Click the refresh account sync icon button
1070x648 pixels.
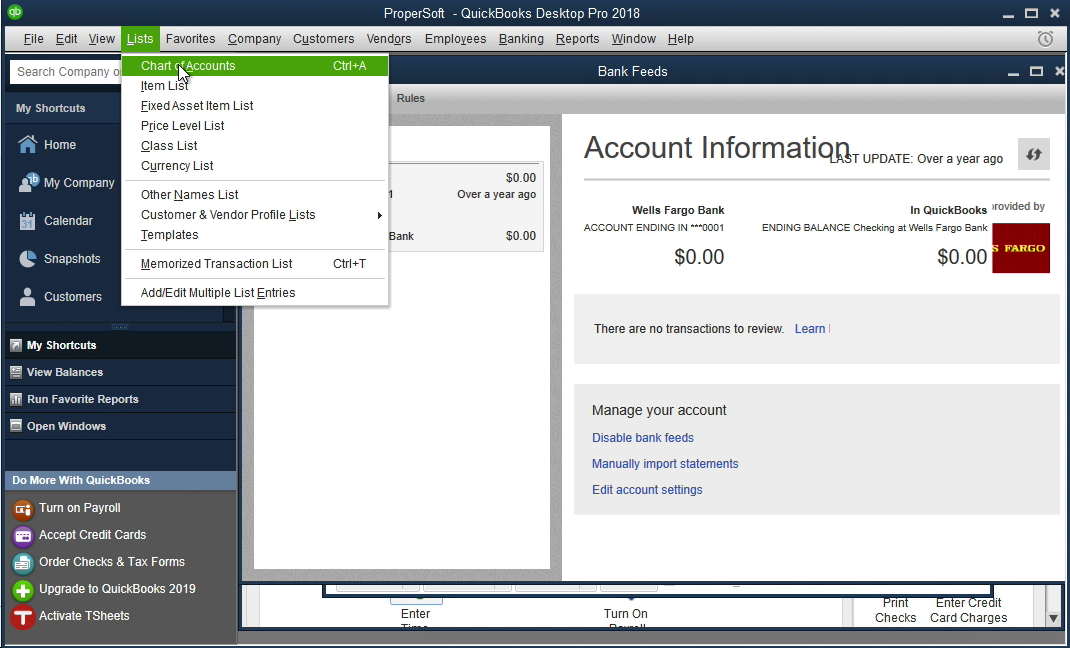1033,154
